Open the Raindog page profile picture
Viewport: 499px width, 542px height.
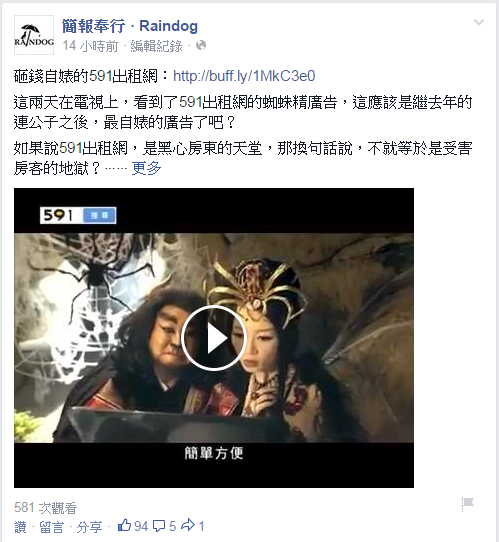34,35
